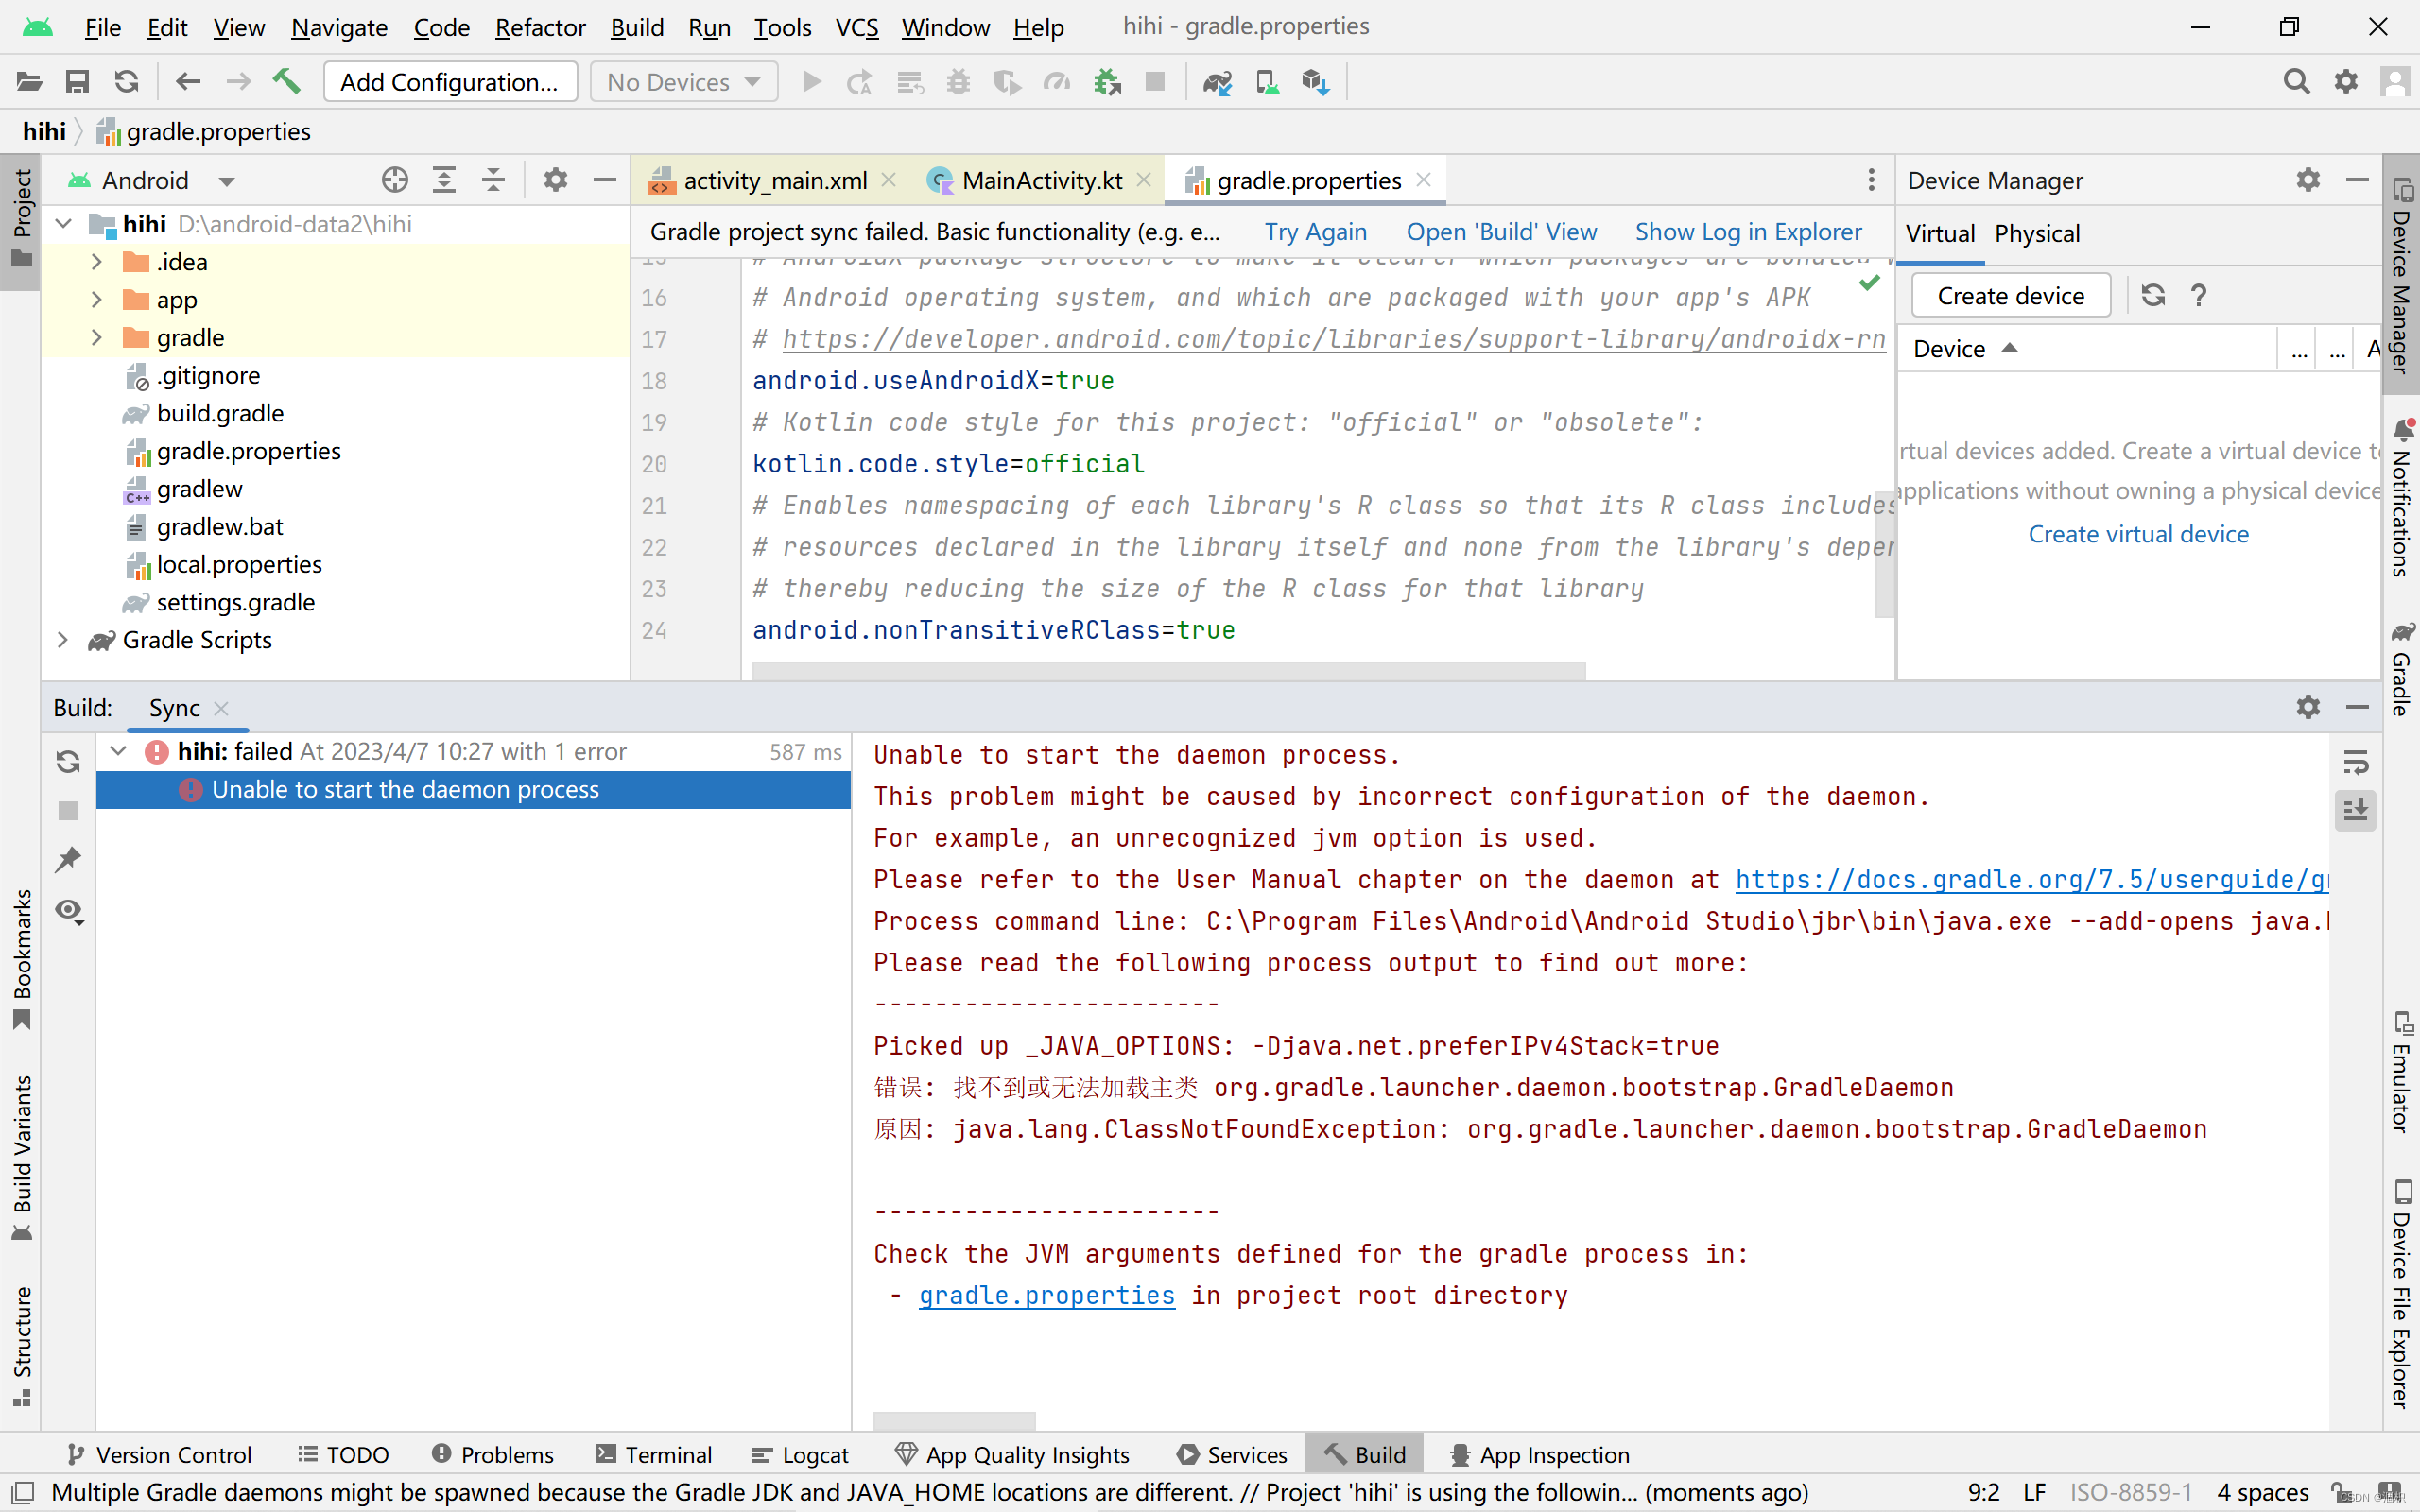
Task: Open gradle.properties link in error log
Action: (x=1047, y=1295)
